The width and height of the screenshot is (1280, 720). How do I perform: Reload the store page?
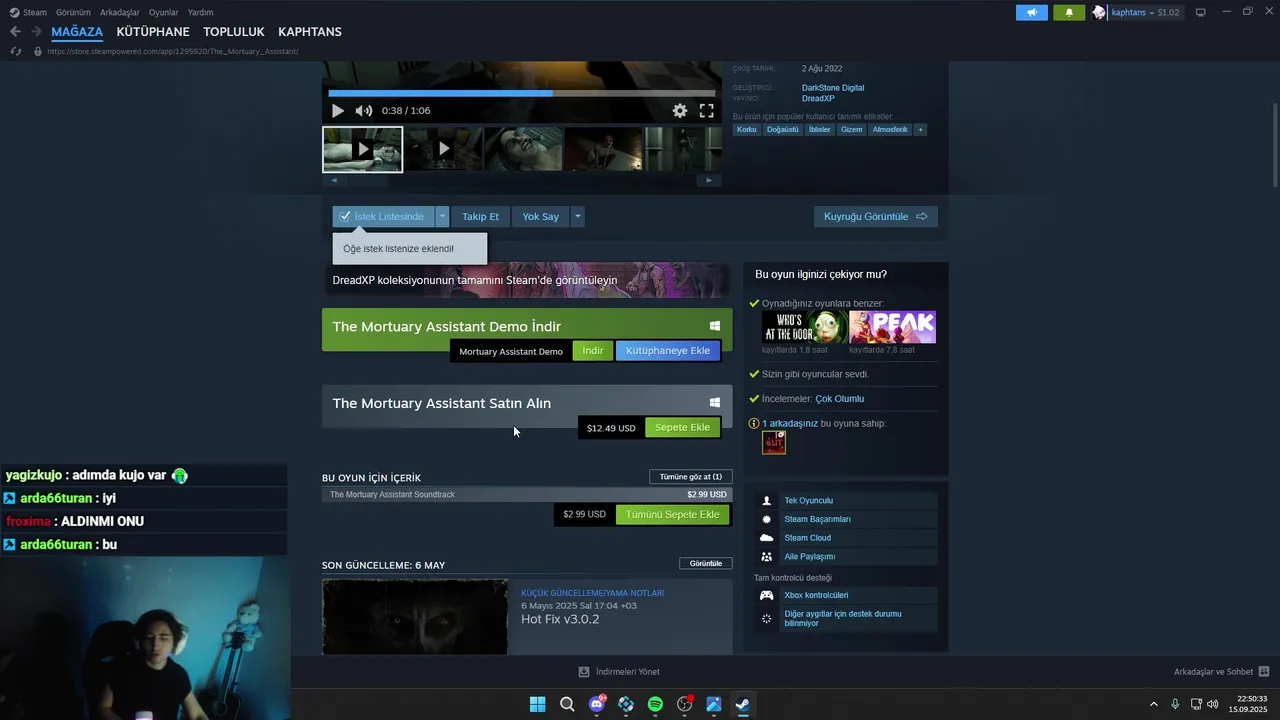15,51
